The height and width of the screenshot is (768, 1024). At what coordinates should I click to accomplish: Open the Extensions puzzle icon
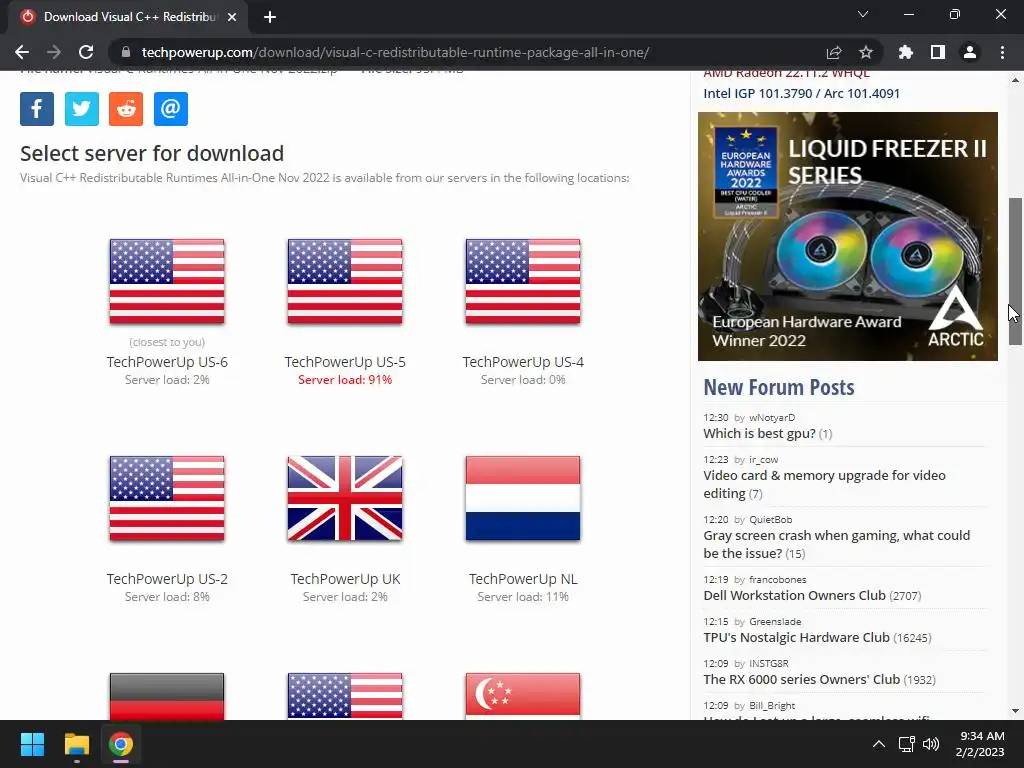(x=906, y=52)
